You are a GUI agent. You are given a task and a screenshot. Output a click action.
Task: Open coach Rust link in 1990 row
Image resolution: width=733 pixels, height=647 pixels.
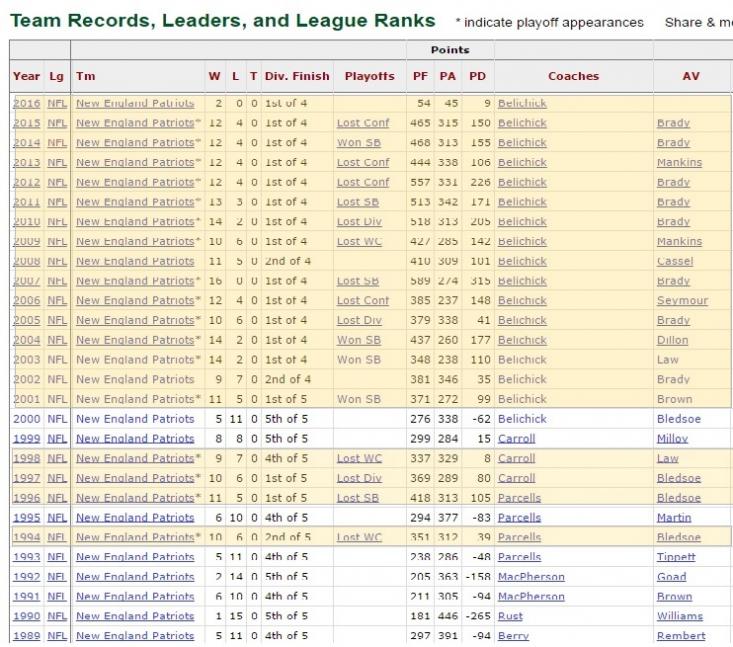[x=510, y=616]
